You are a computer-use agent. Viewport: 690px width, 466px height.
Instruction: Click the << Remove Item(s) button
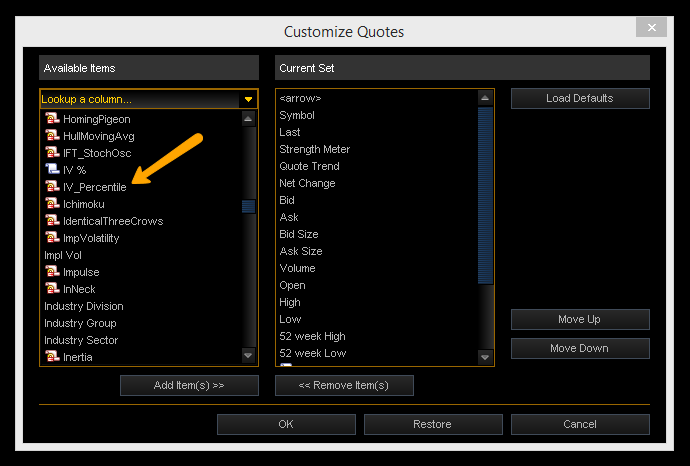tap(344, 385)
